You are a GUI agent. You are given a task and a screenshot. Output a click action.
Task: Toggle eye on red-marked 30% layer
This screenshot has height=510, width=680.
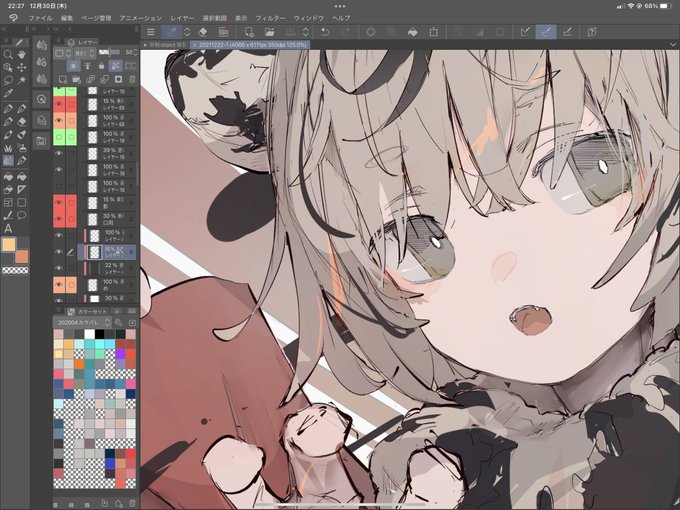click(x=59, y=219)
